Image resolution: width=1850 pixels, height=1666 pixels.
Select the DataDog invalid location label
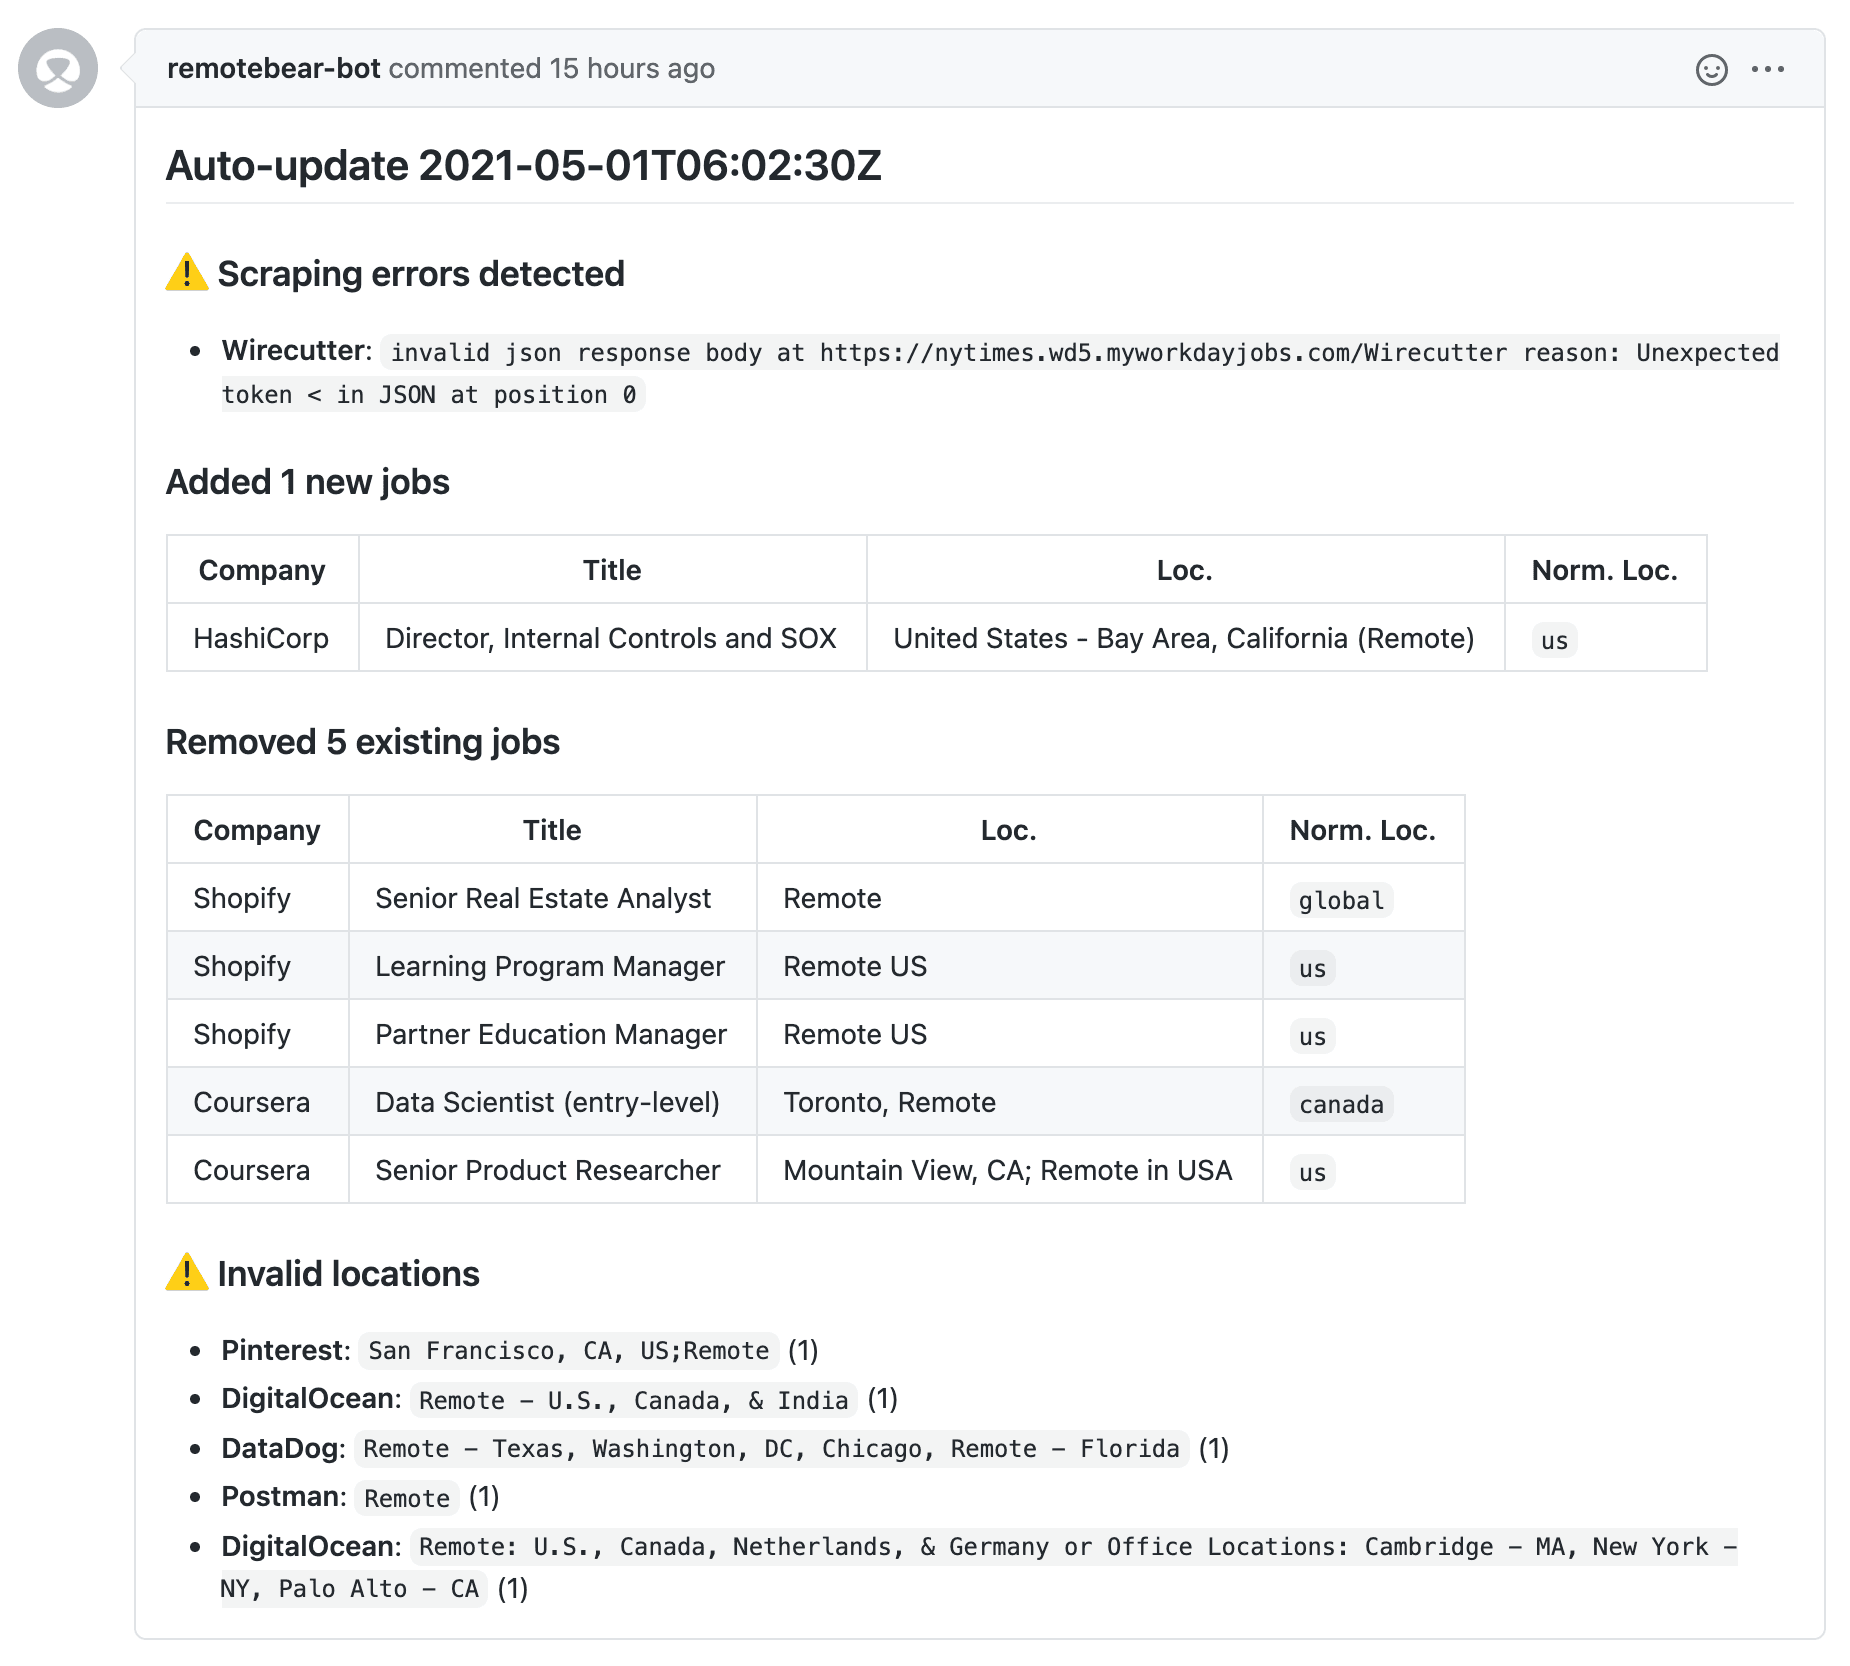tap(283, 1448)
